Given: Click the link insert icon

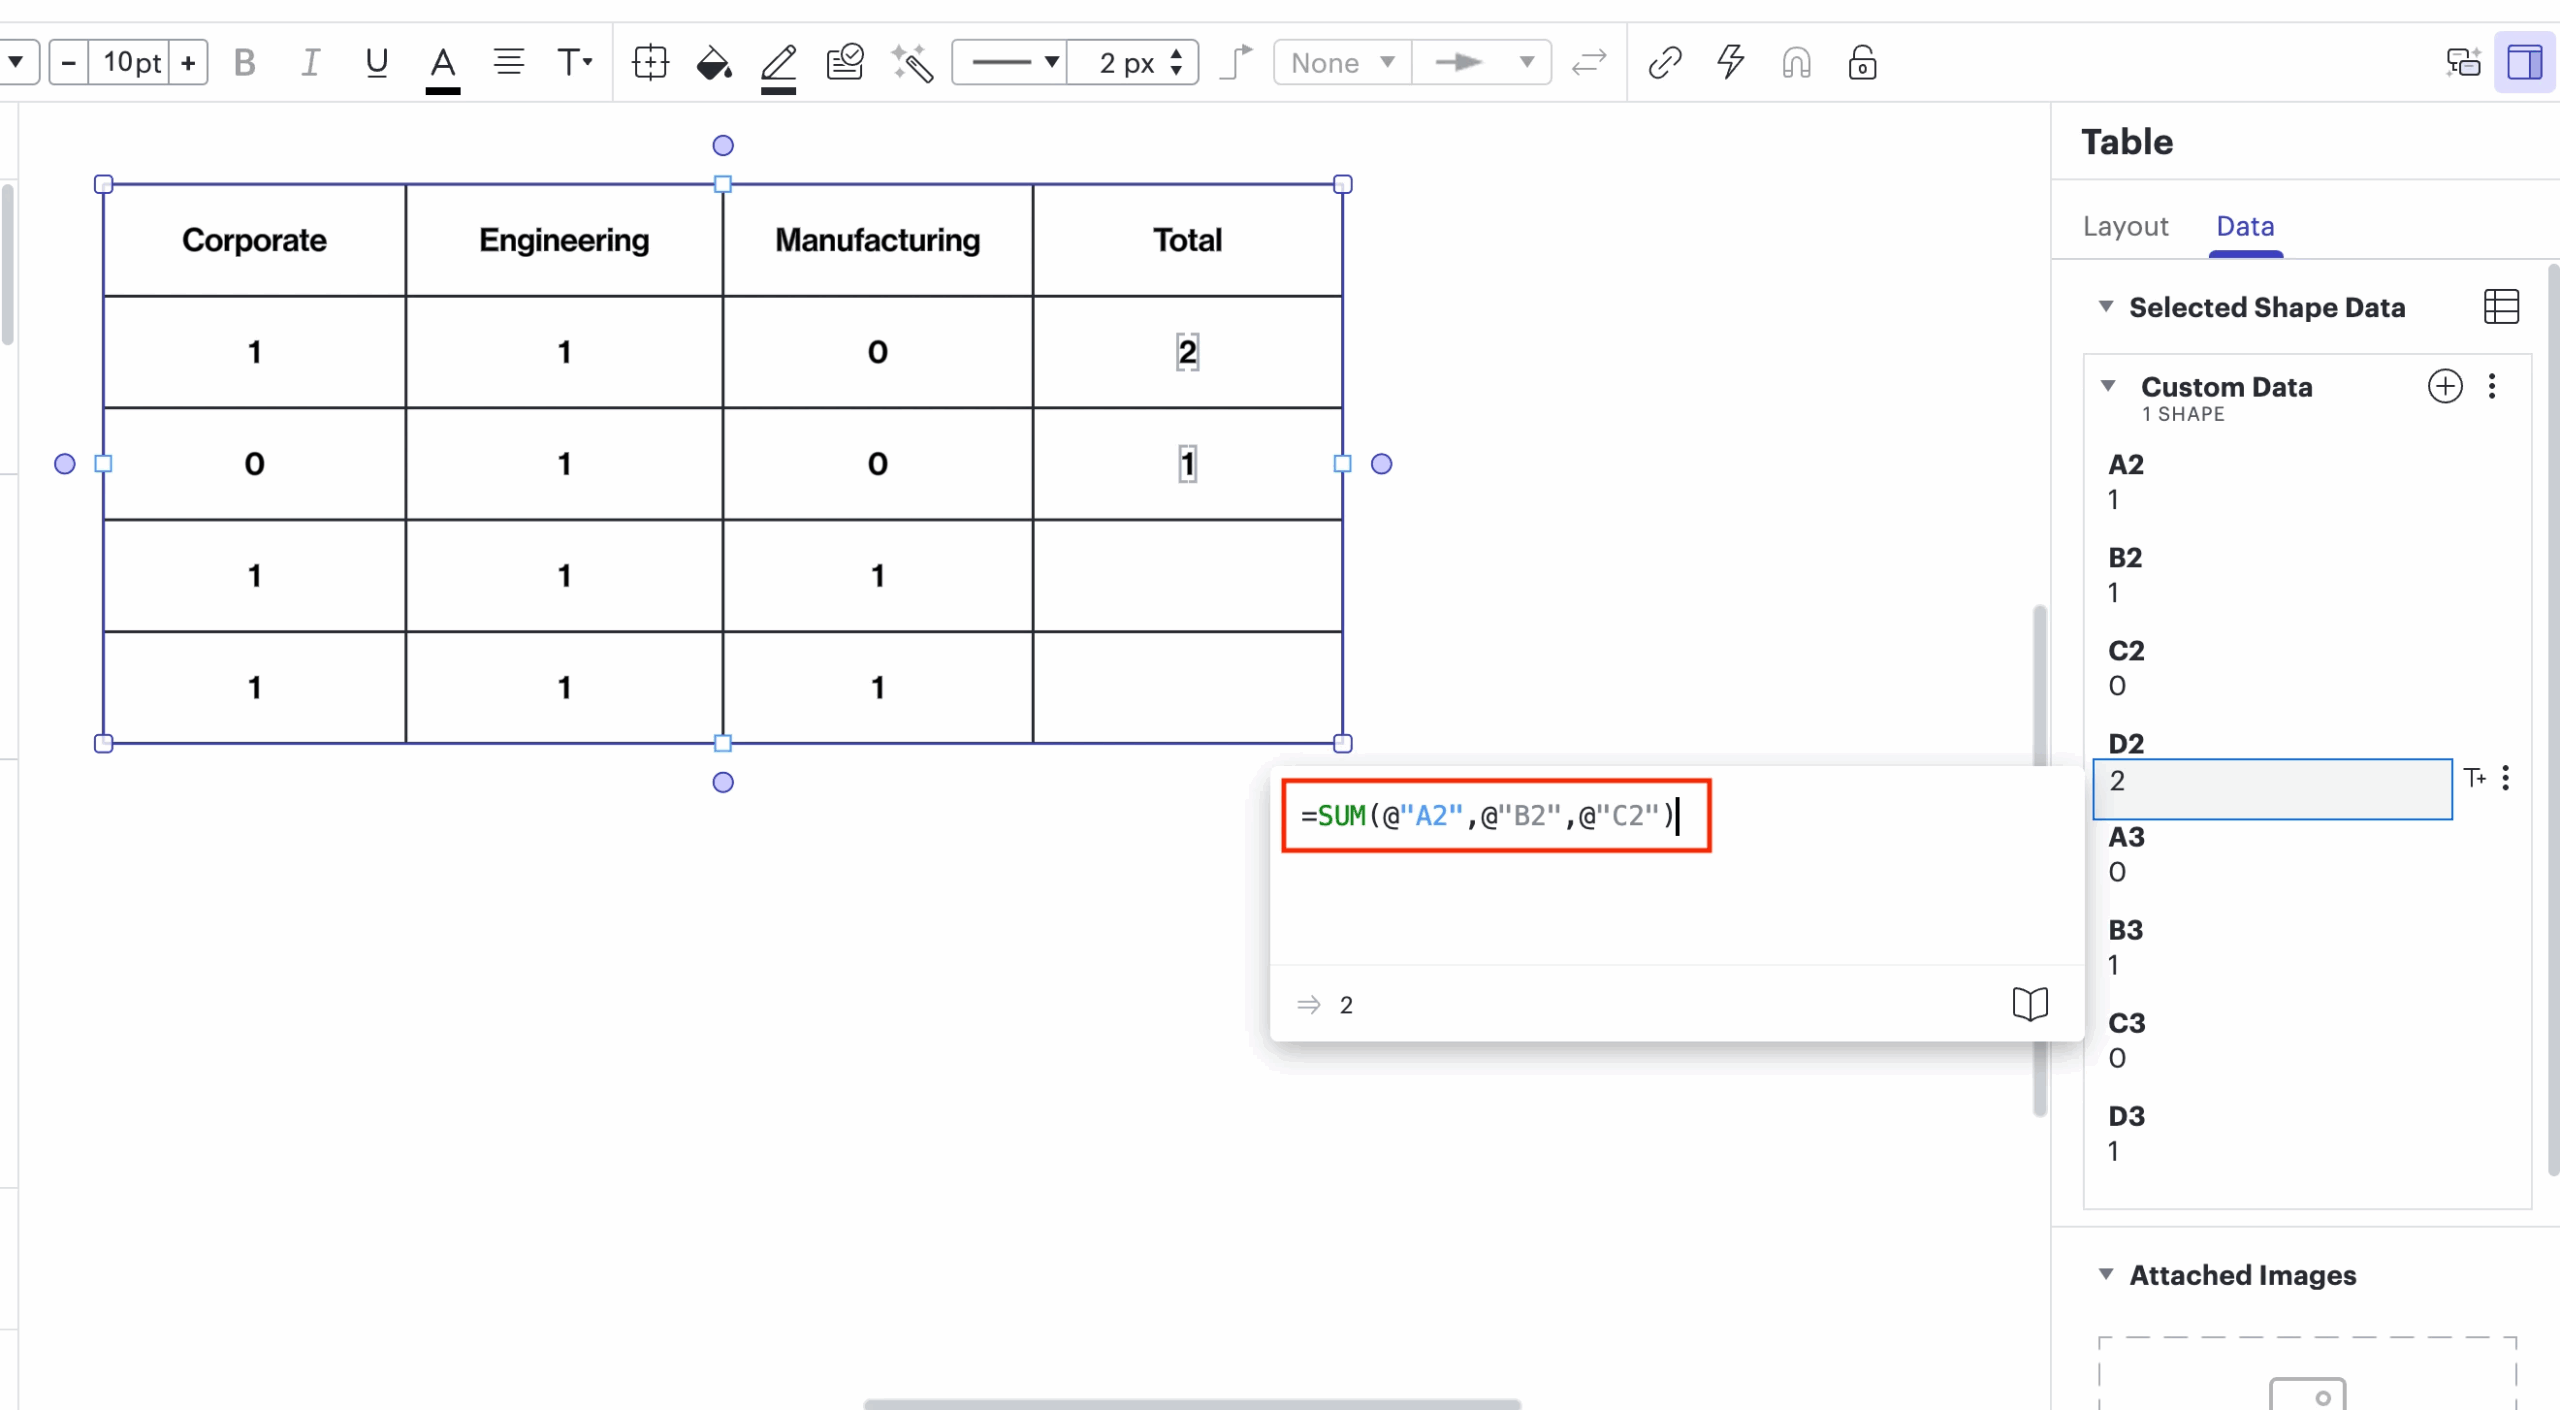Looking at the screenshot, I should (x=1665, y=63).
